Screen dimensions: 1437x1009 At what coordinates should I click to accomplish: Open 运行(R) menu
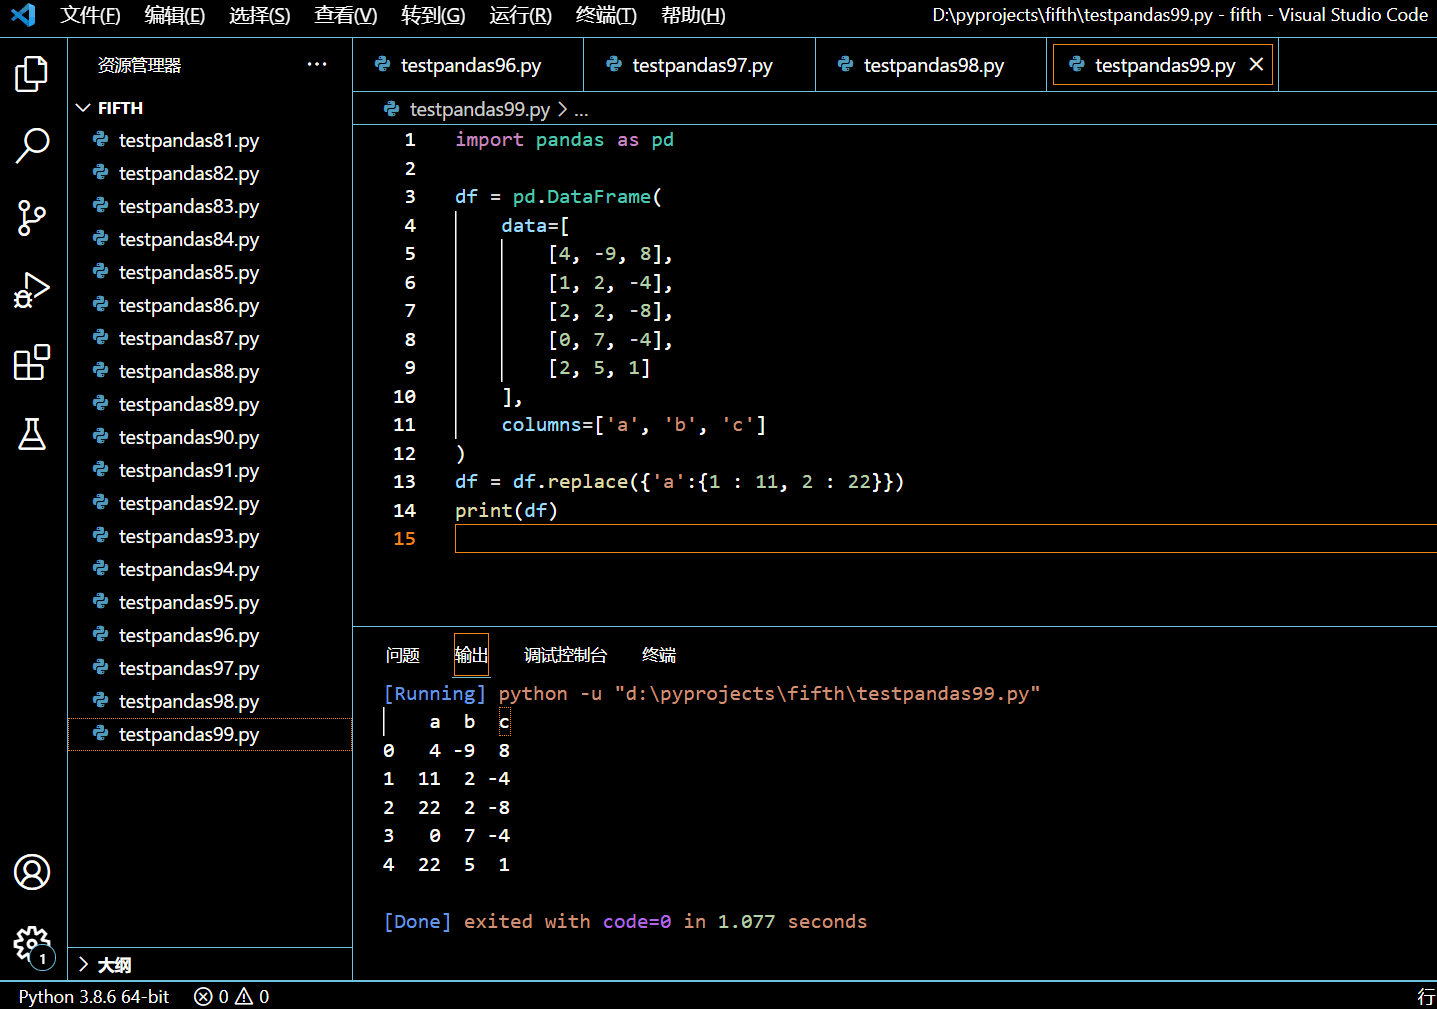(521, 15)
